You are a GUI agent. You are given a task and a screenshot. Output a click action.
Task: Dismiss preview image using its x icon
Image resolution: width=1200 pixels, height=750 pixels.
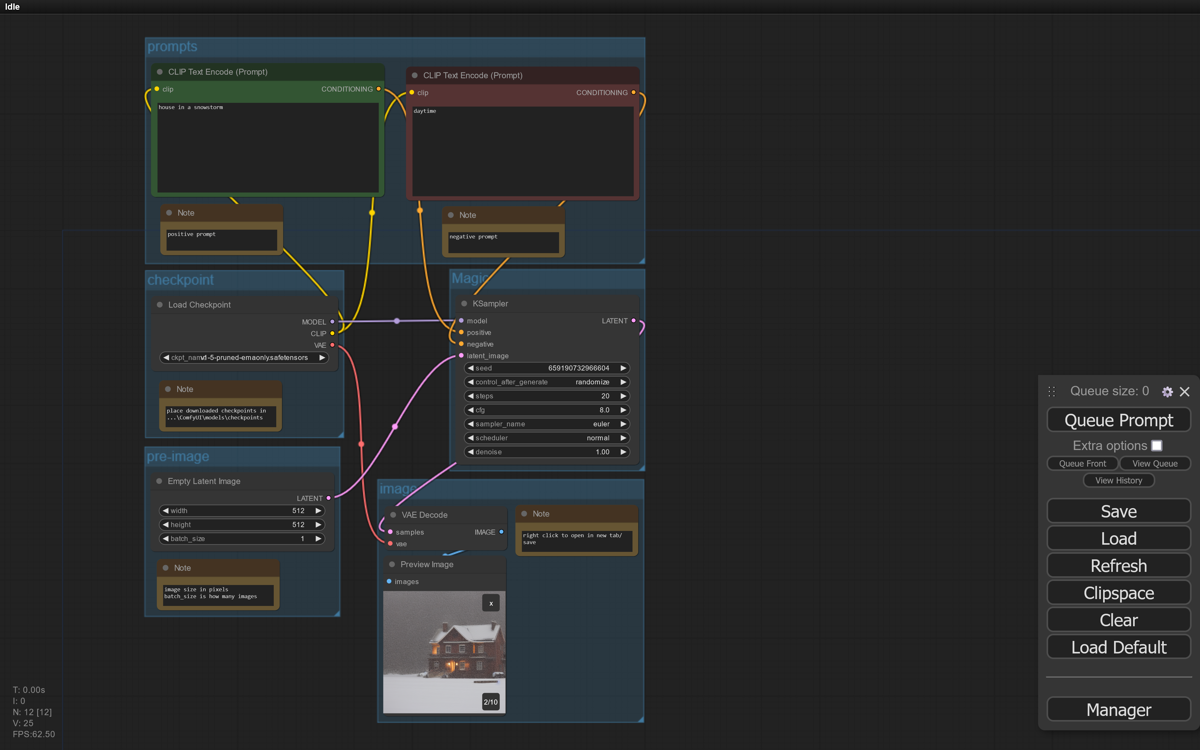tap(490, 603)
